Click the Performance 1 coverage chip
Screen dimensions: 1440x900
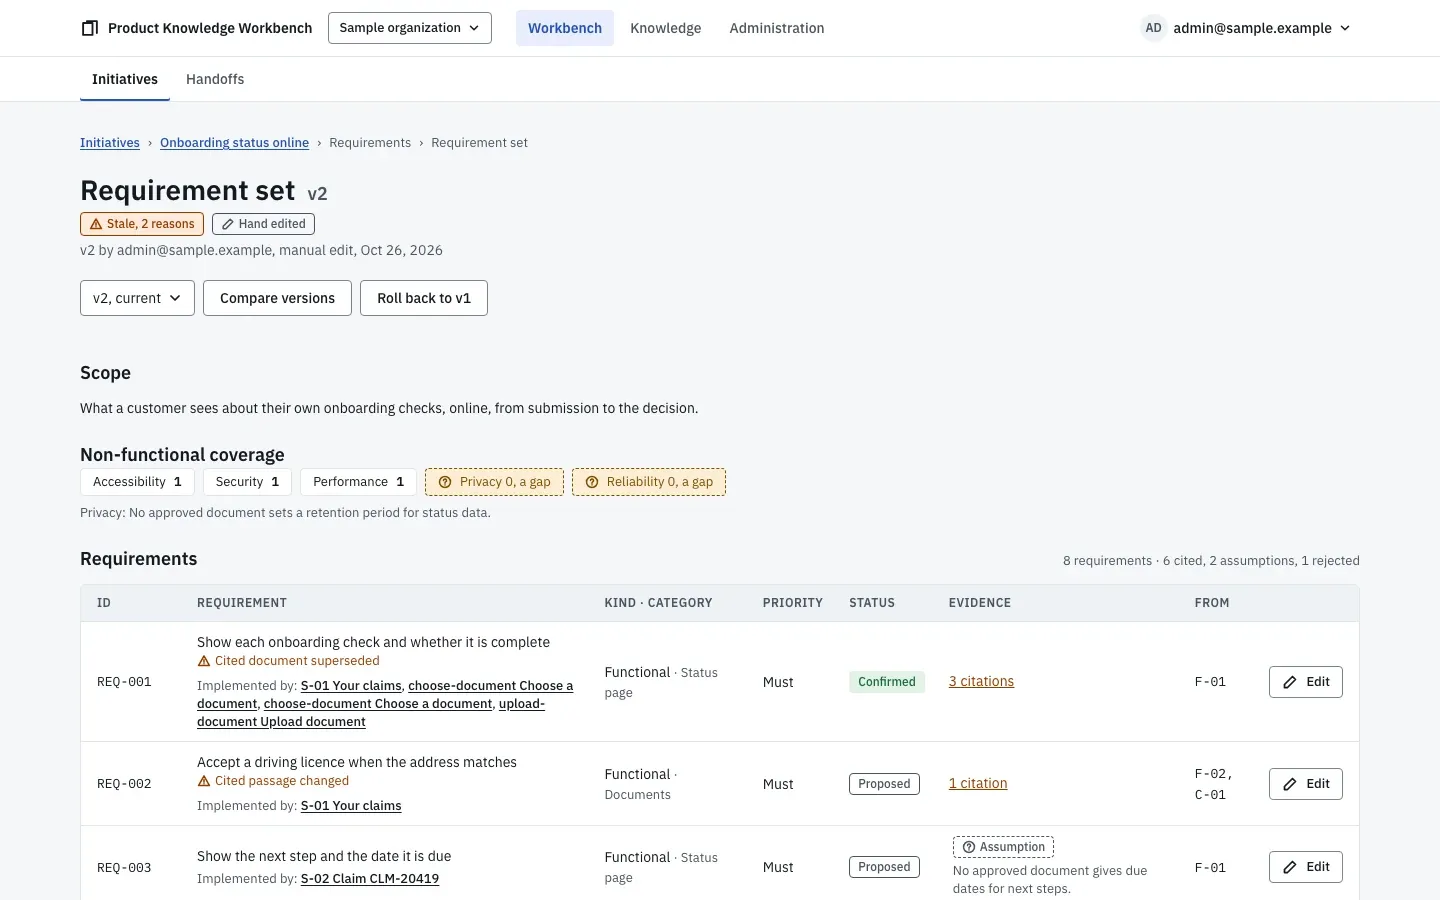[x=359, y=482]
